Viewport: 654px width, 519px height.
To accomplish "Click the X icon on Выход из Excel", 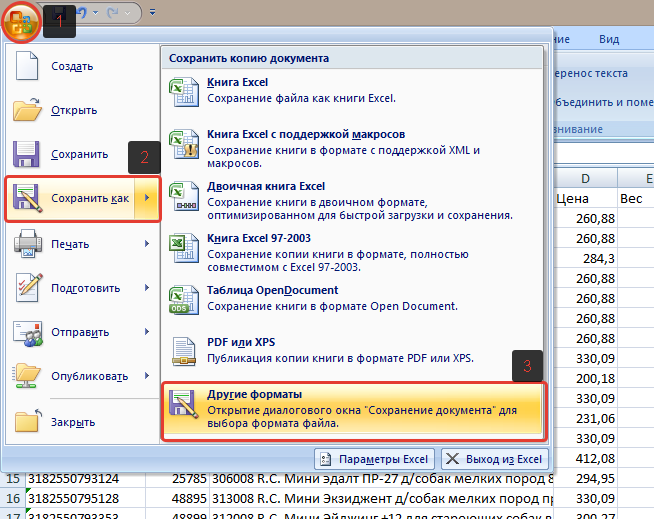I will coord(453,459).
